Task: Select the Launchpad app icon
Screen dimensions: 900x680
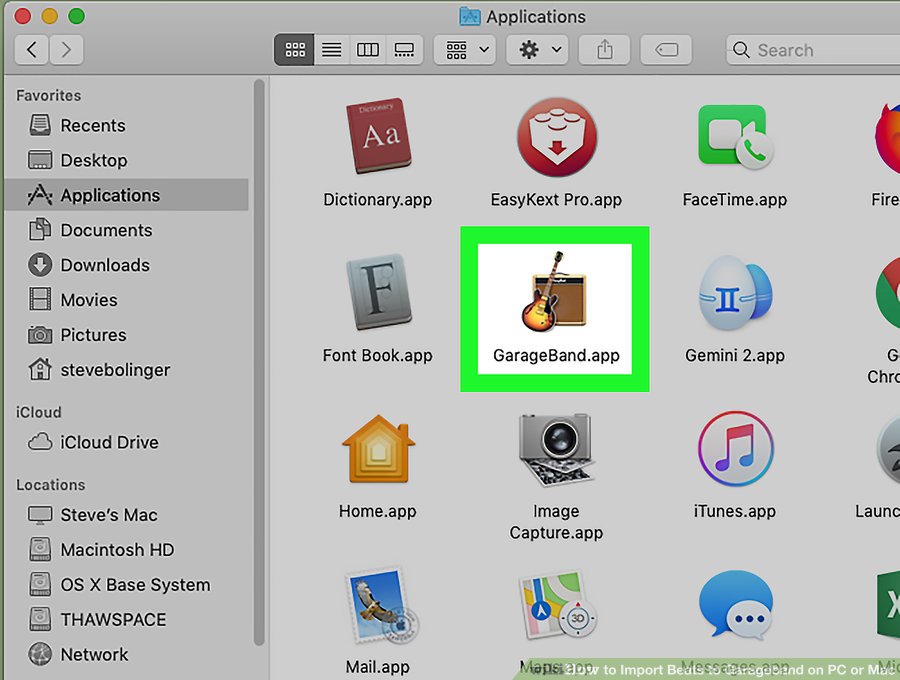Action: pyautogui.click(x=889, y=449)
